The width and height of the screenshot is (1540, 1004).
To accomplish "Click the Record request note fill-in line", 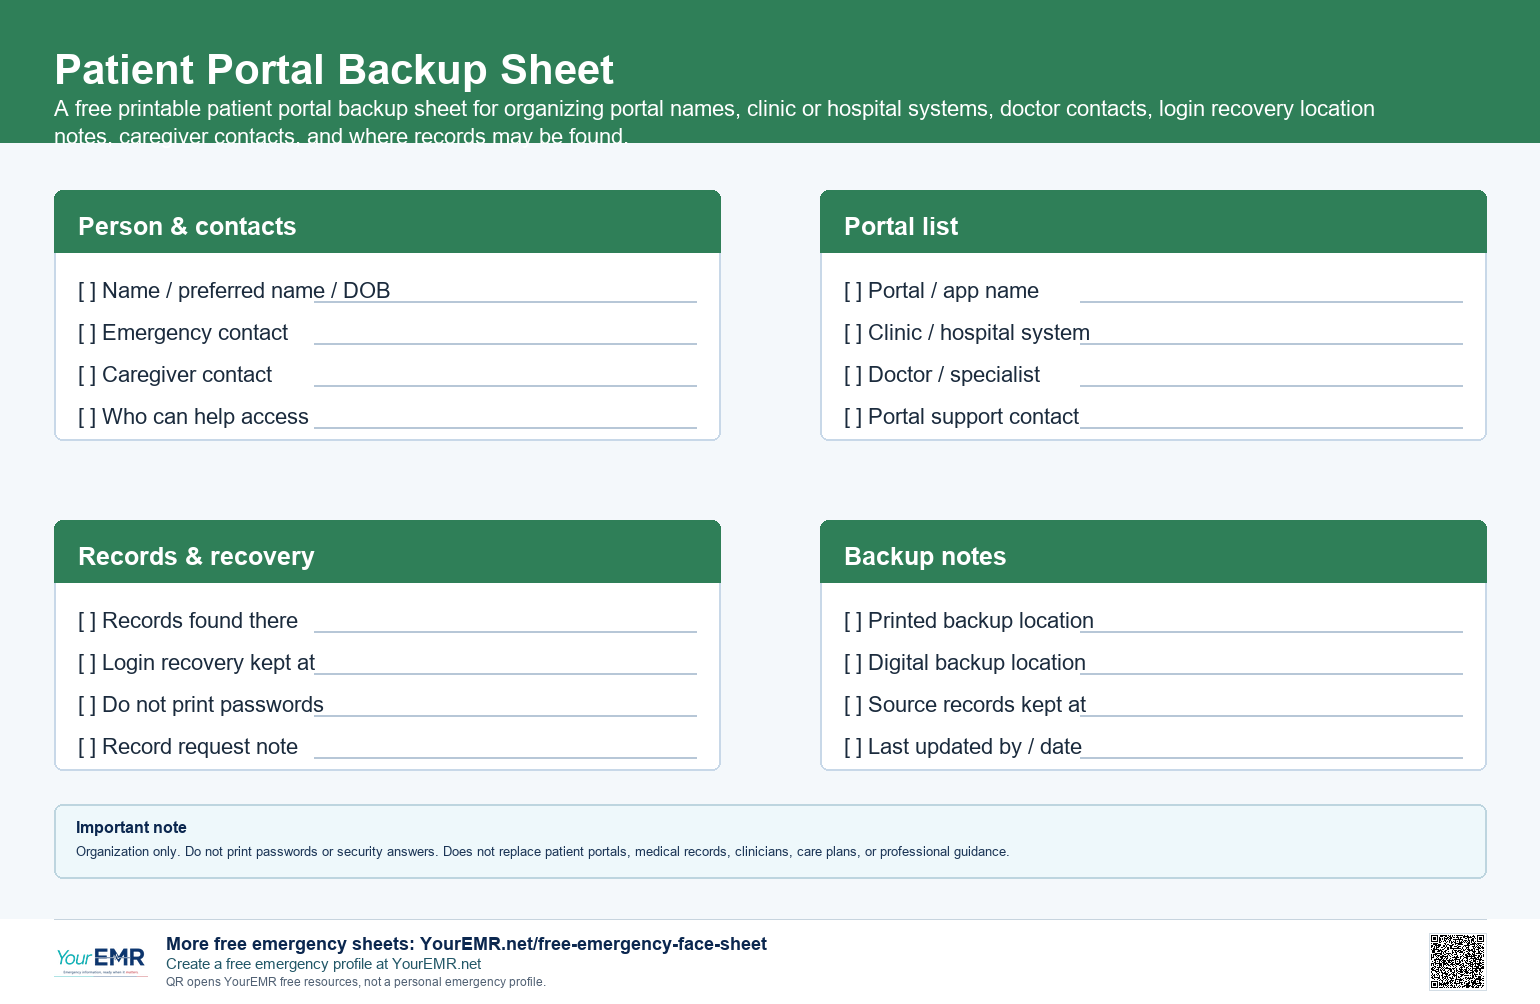I will [x=505, y=757].
